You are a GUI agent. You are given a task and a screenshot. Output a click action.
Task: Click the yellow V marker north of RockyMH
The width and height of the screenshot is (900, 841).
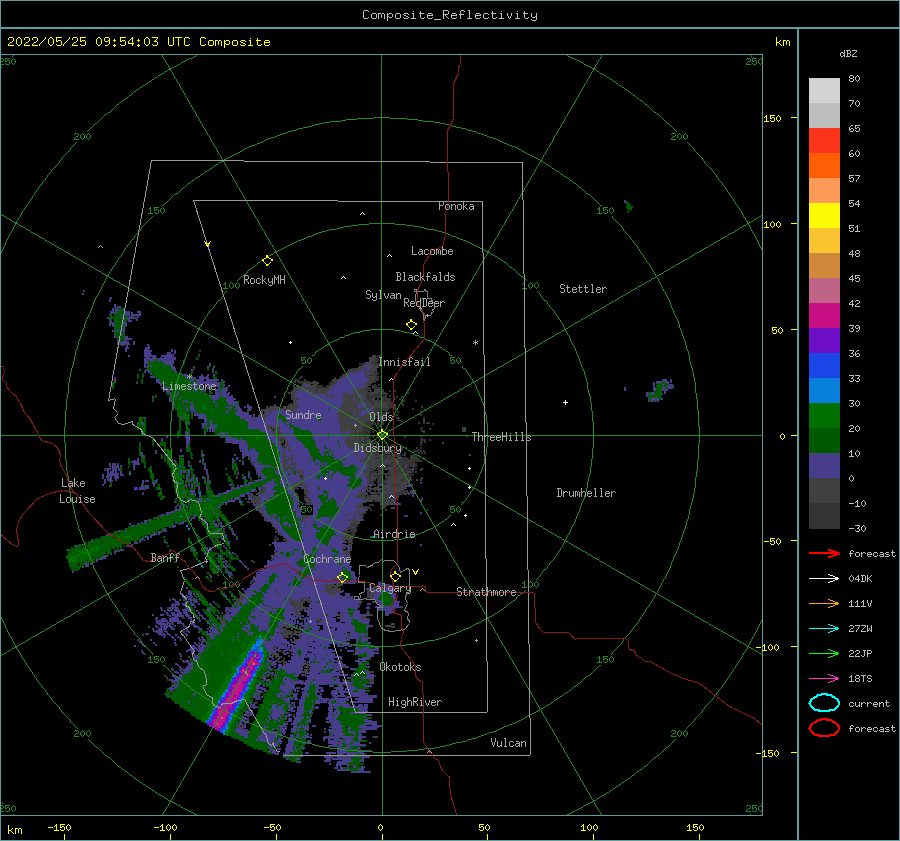(208, 244)
